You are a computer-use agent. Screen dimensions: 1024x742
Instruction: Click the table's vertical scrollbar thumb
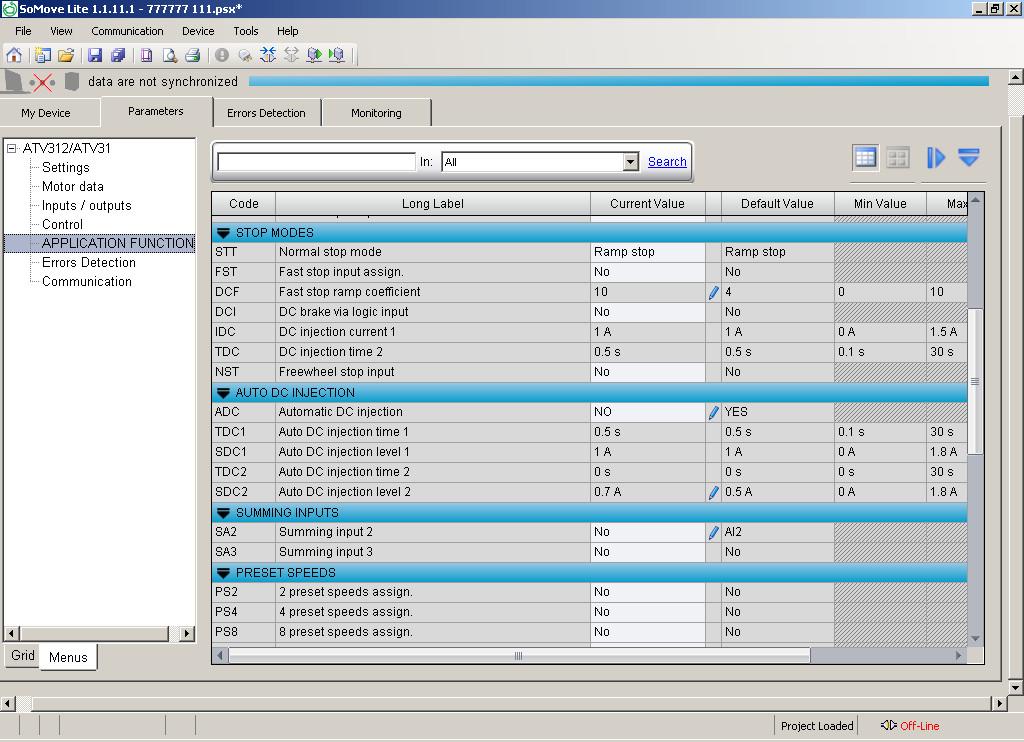click(x=975, y=381)
